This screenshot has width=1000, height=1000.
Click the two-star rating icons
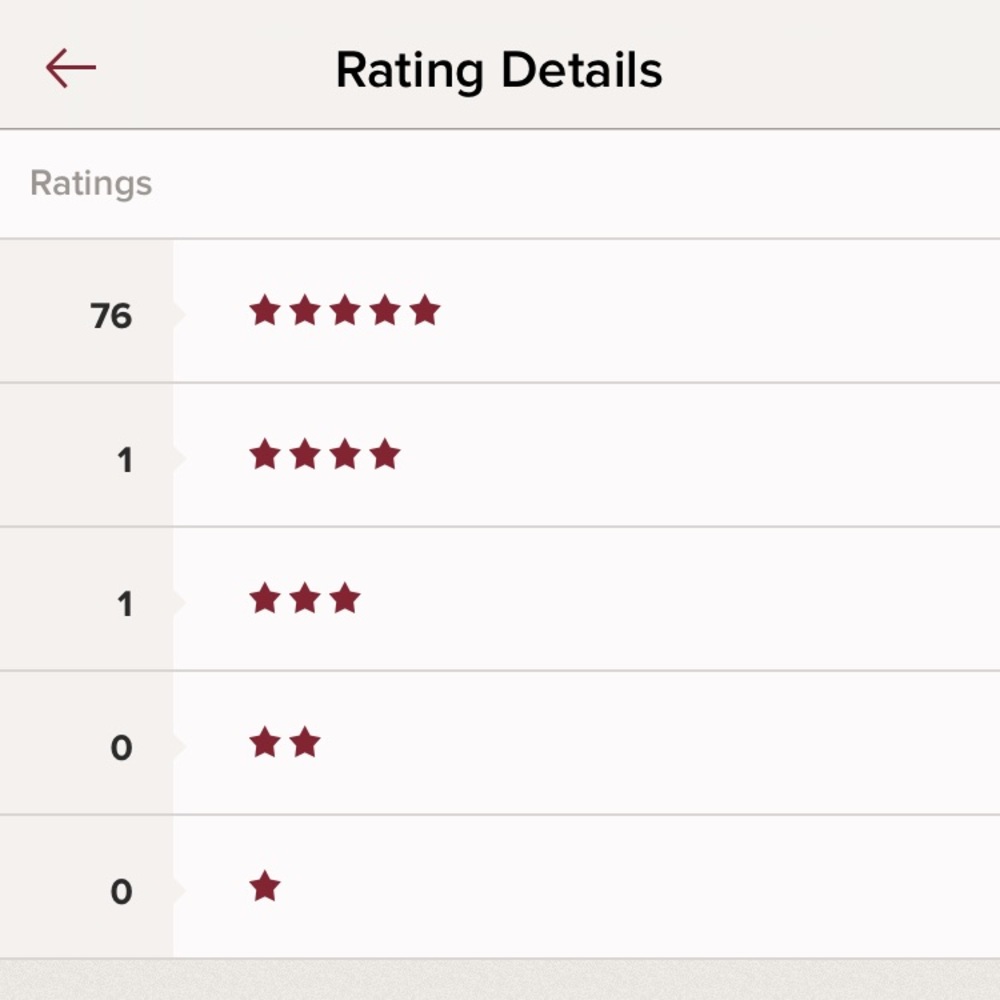point(284,743)
